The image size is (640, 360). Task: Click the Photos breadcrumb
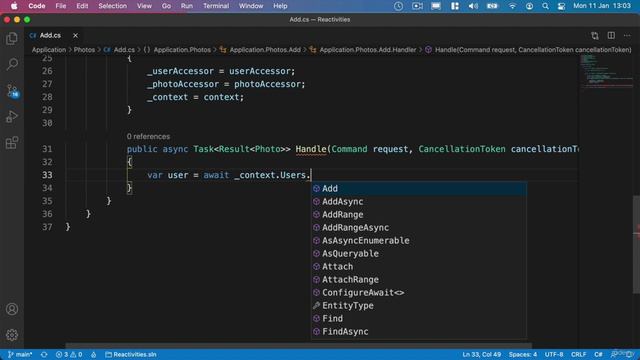[84, 50]
